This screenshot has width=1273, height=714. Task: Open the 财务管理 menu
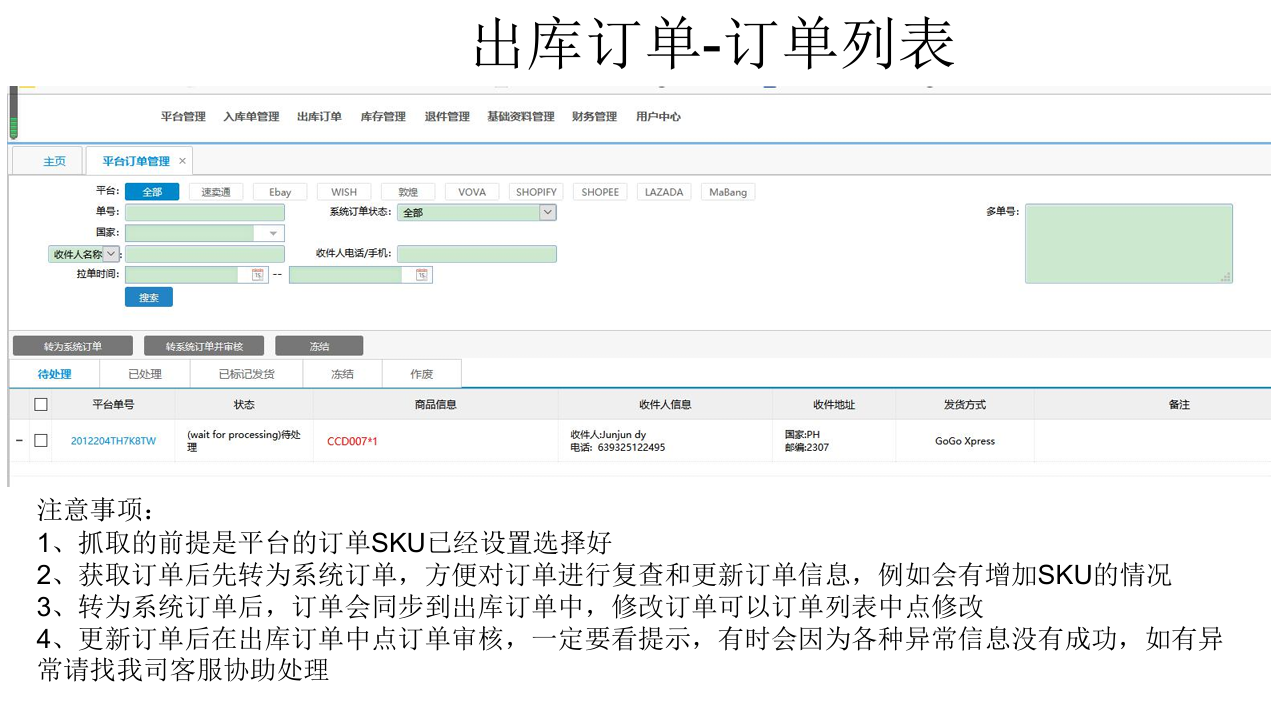(595, 117)
